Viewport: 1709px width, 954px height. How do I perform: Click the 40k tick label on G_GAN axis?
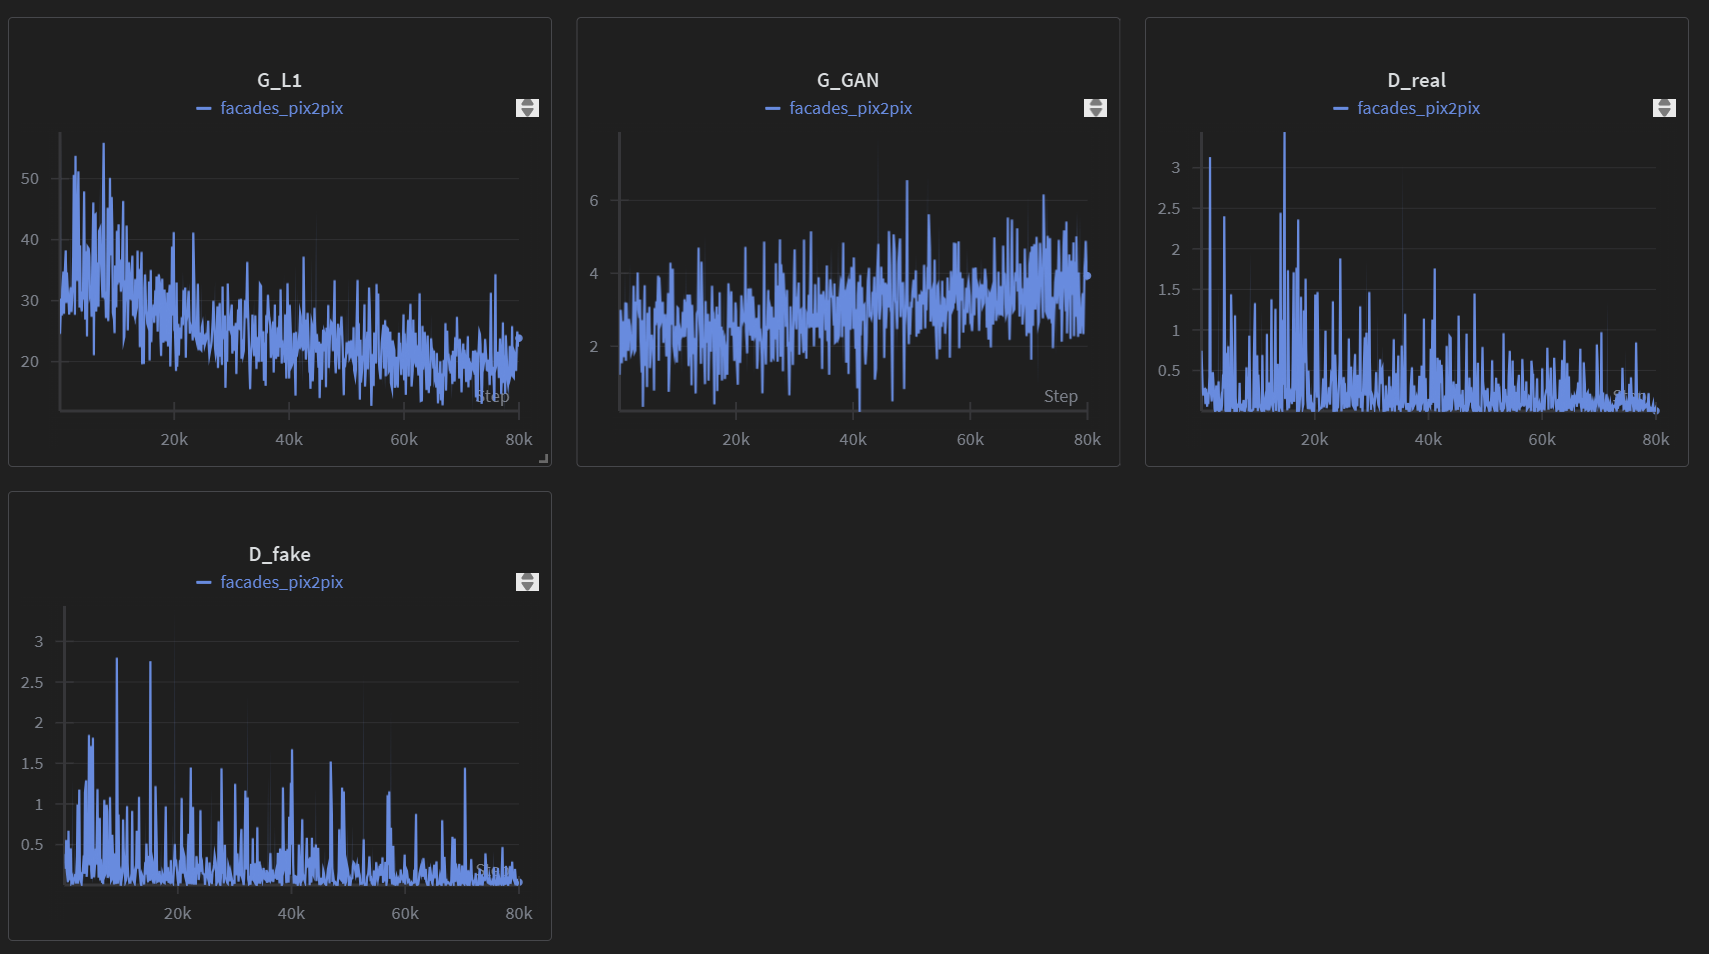tap(853, 440)
